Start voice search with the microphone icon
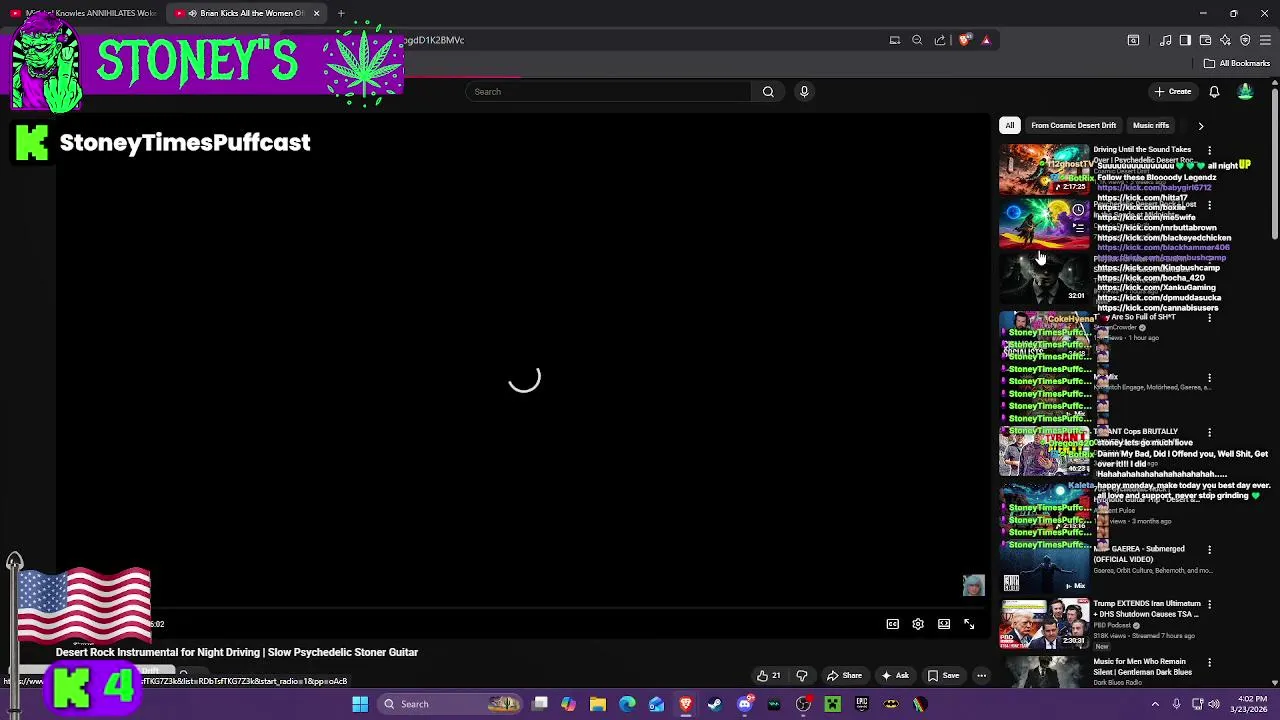The height and width of the screenshot is (720, 1280). click(x=804, y=92)
